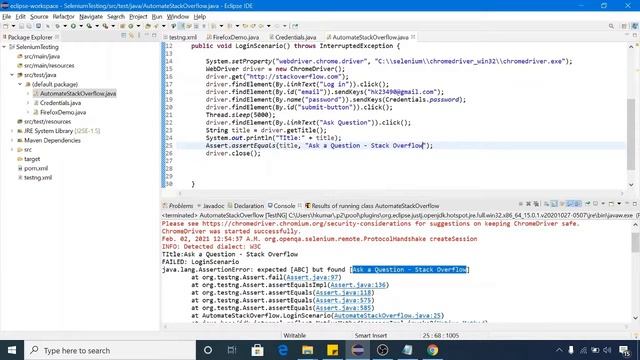Screen dimensions: 640x360
Task: Click the New Java Package icon
Action: [x=122, y=26]
